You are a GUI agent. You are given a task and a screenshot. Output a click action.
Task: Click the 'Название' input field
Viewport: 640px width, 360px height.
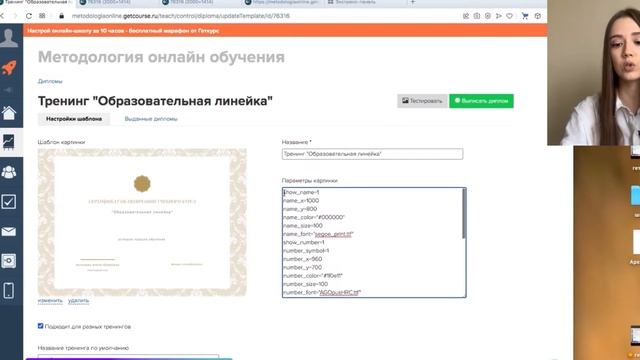click(372, 154)
